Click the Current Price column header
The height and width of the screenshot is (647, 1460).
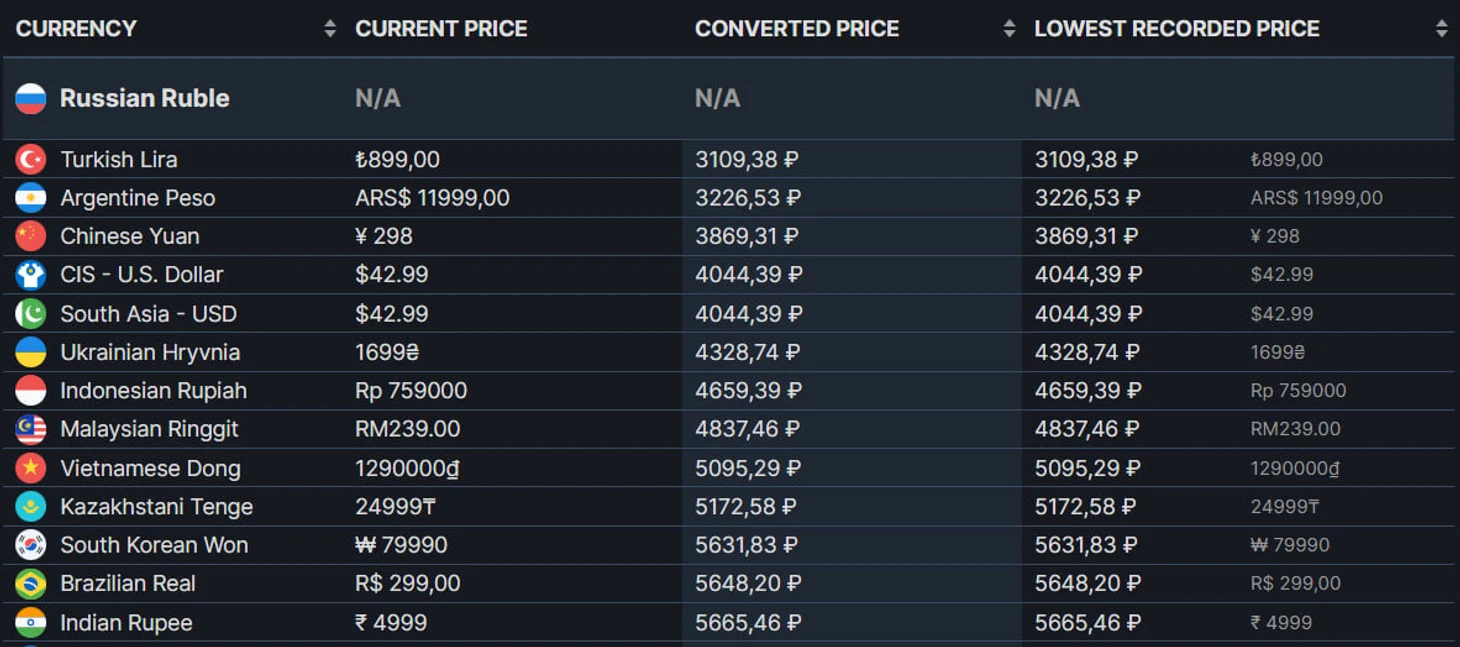(x=441, y=29)
